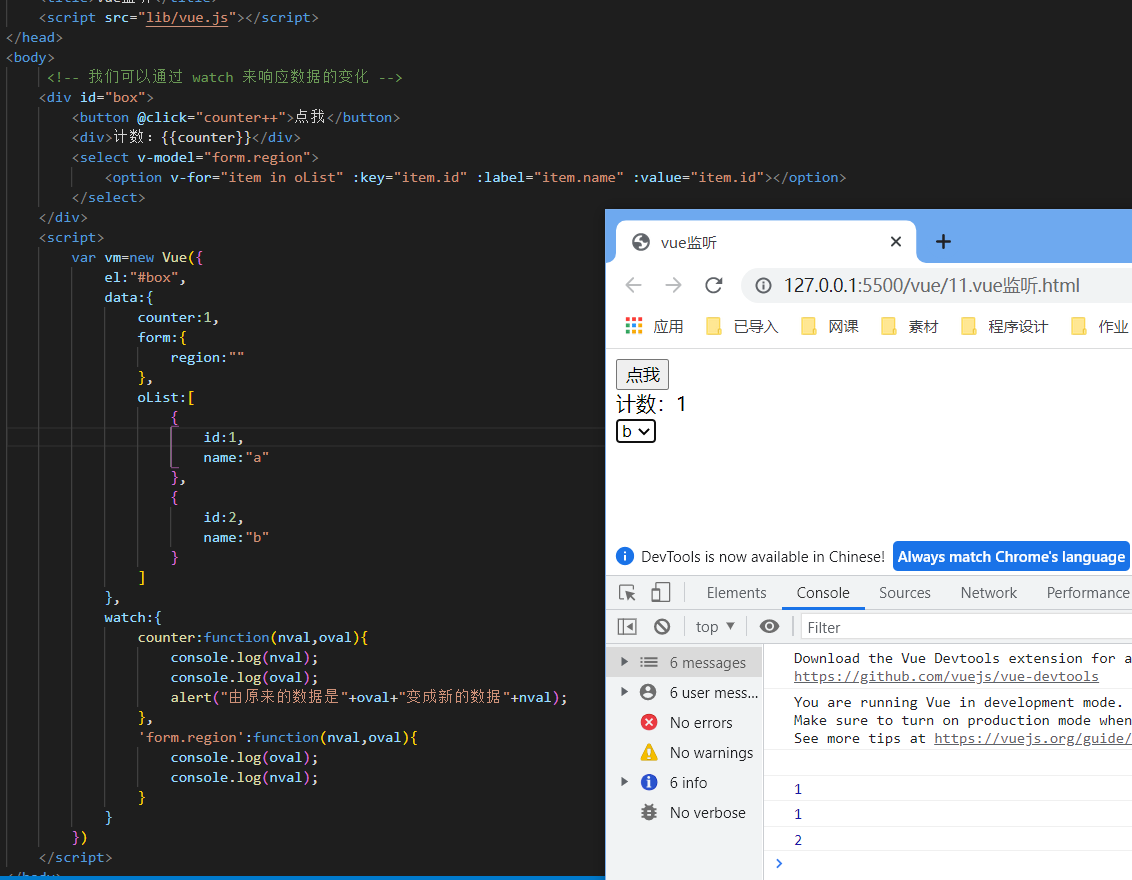Click the id:2 line in code

[223, 518]
